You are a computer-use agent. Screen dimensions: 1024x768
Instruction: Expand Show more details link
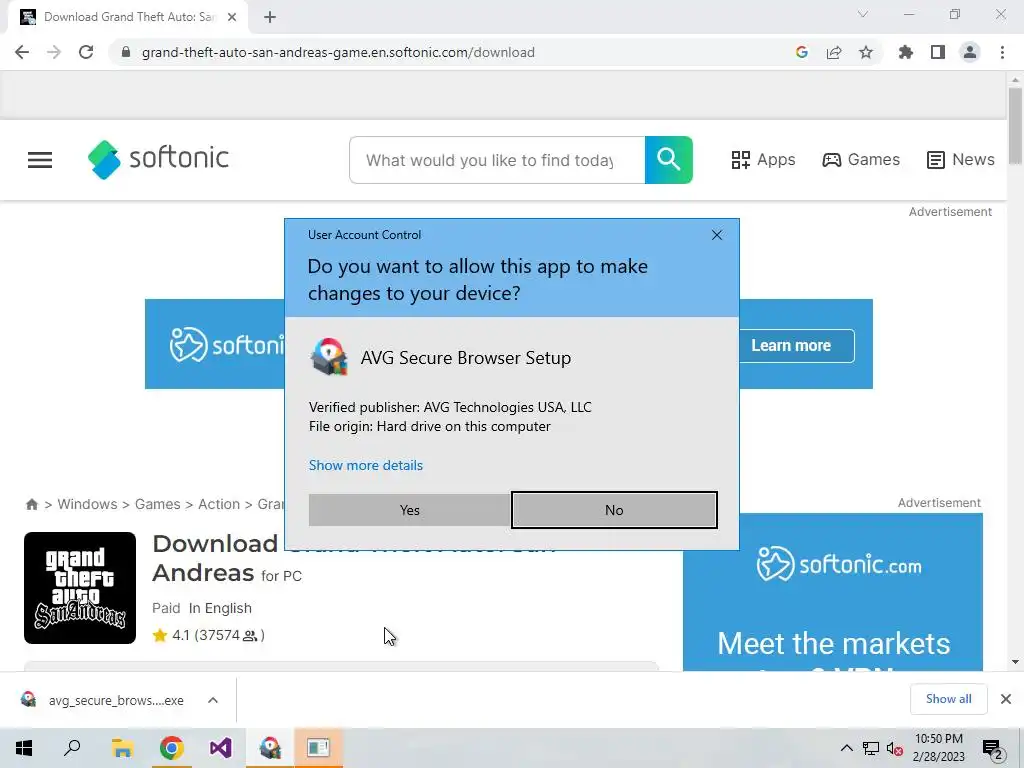[x=366, y=466]
